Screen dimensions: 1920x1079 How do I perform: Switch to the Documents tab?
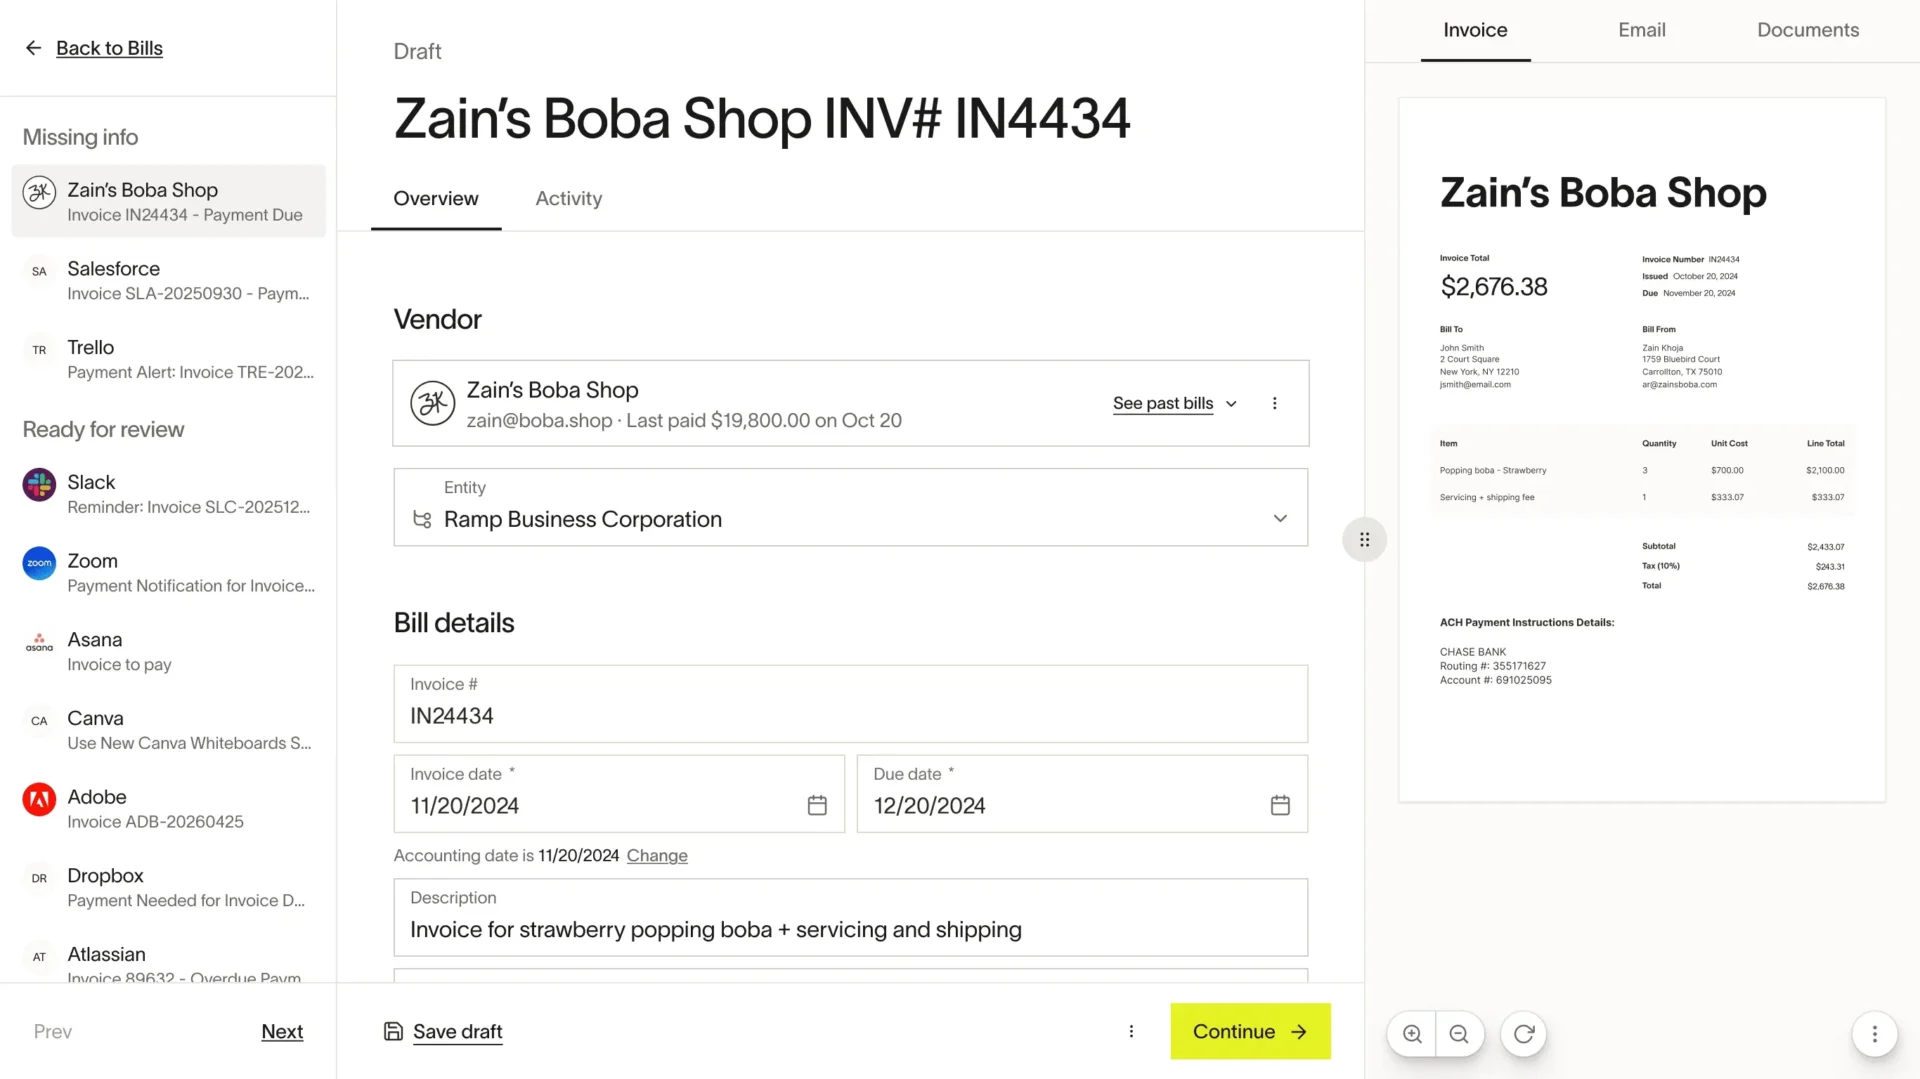tap(1807, 30)
